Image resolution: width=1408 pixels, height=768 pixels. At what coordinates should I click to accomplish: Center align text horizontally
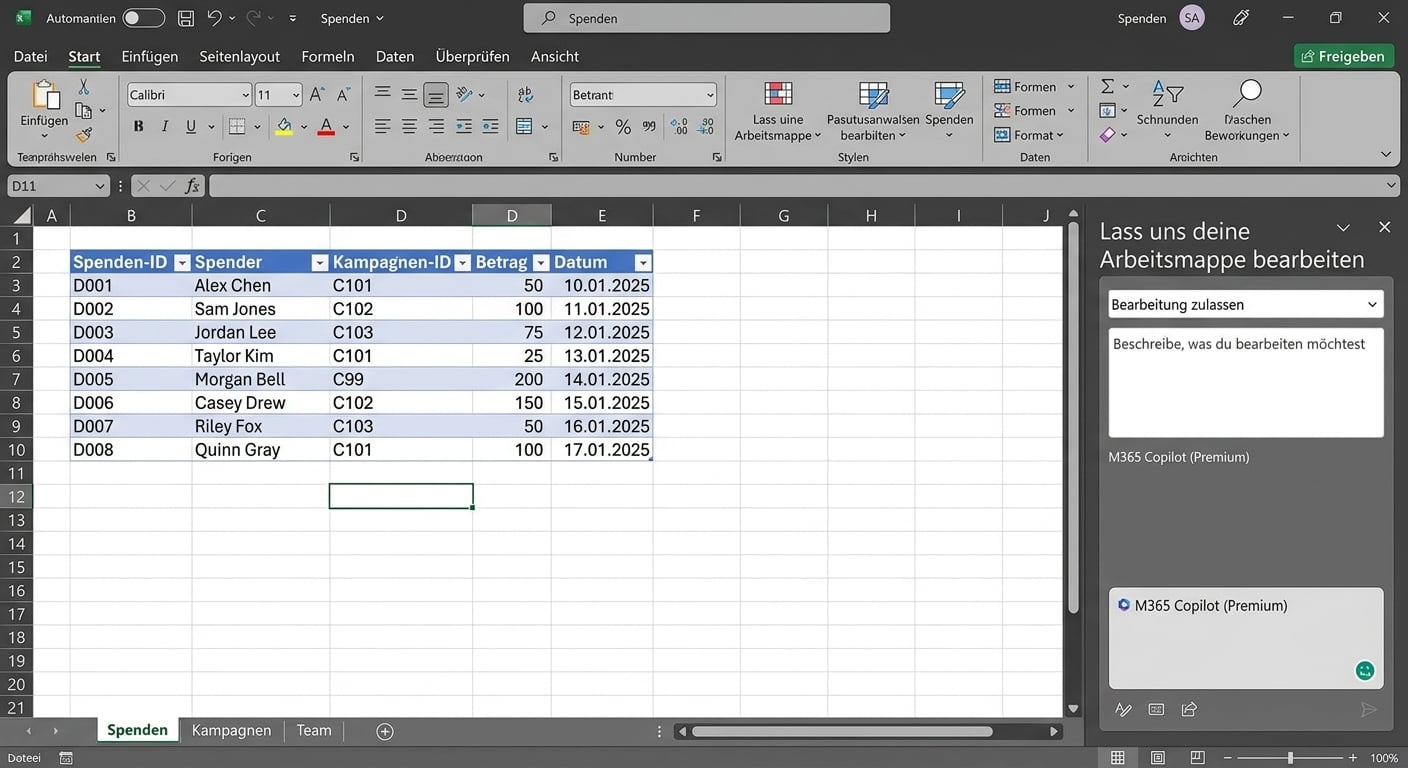click(x=409, y=127)
